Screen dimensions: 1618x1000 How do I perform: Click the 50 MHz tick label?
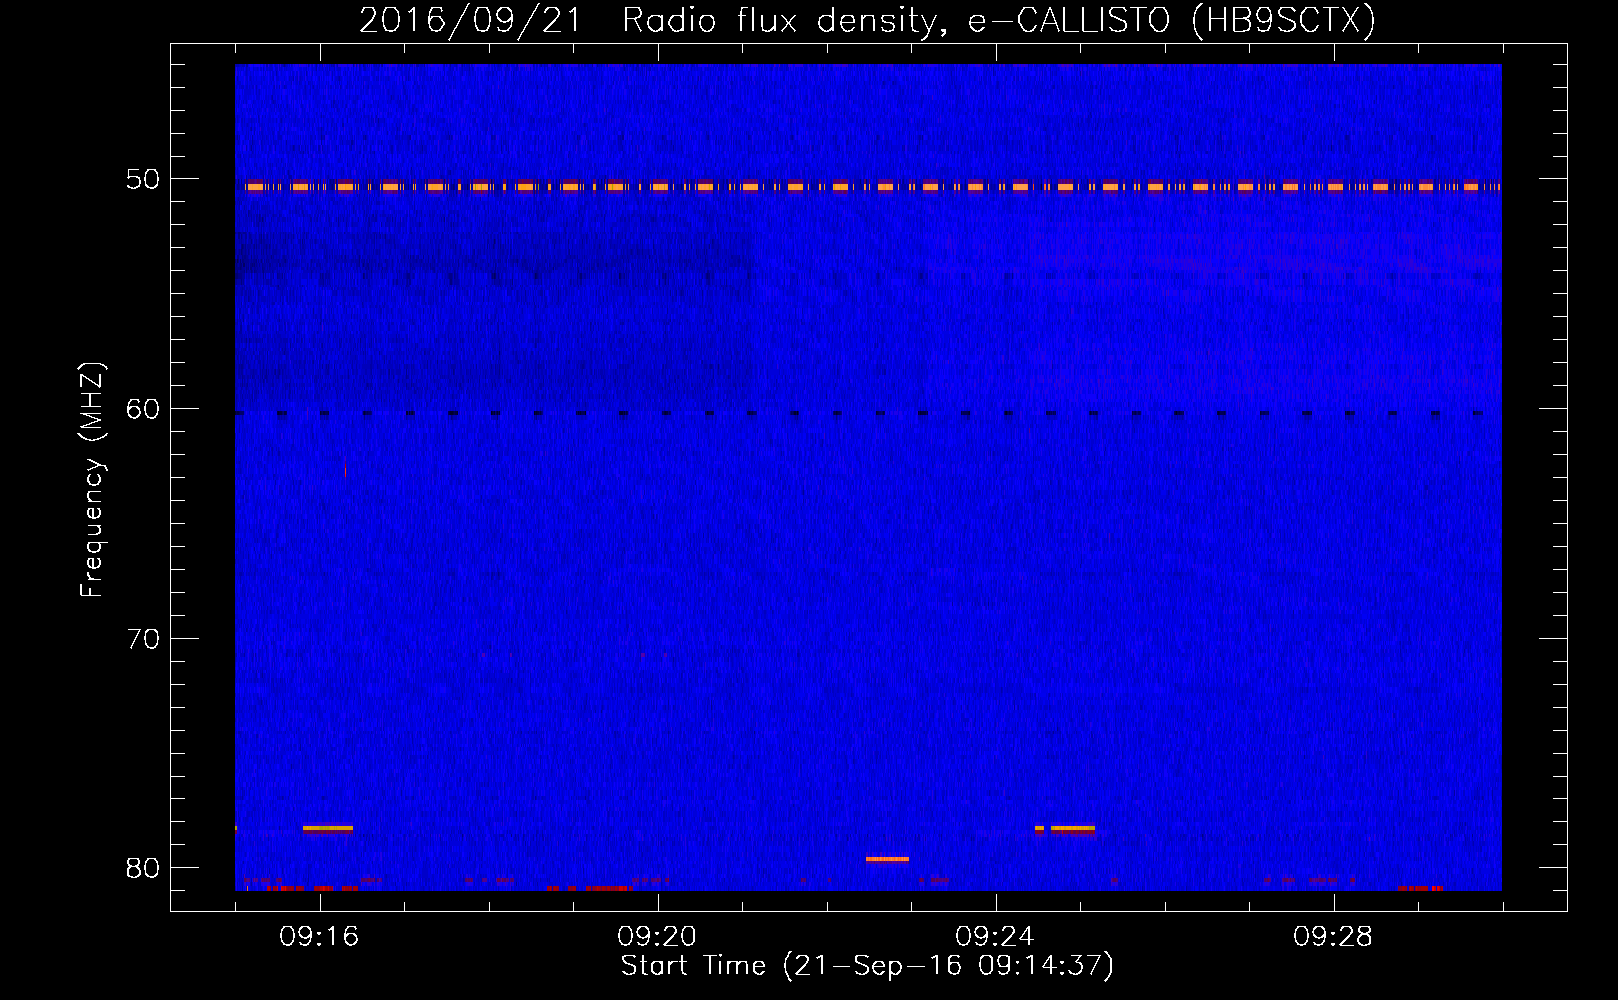tap(142, 179)
